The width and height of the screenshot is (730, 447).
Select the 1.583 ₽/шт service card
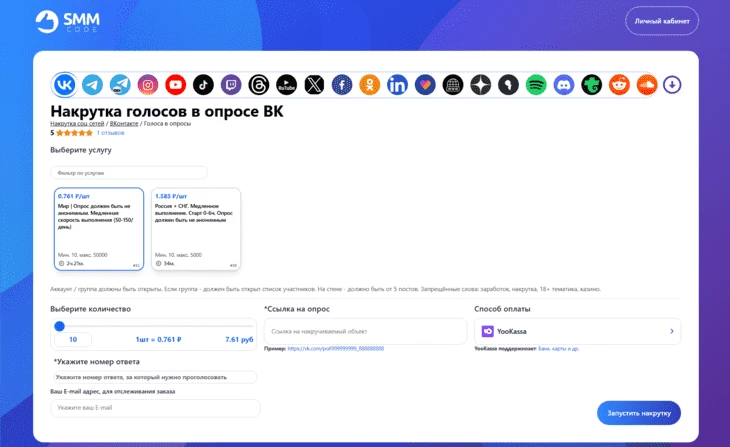pyautogui.click(x=196, y=229)
